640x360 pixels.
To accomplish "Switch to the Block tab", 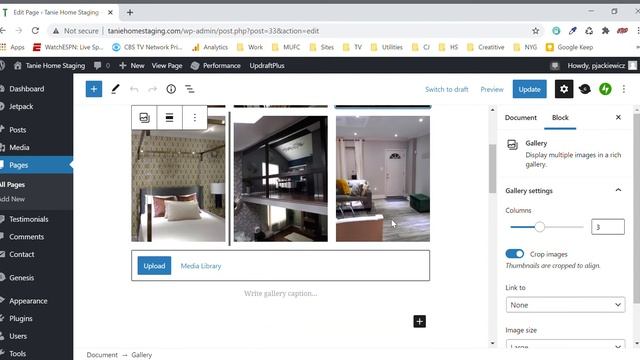I will 560,118.
